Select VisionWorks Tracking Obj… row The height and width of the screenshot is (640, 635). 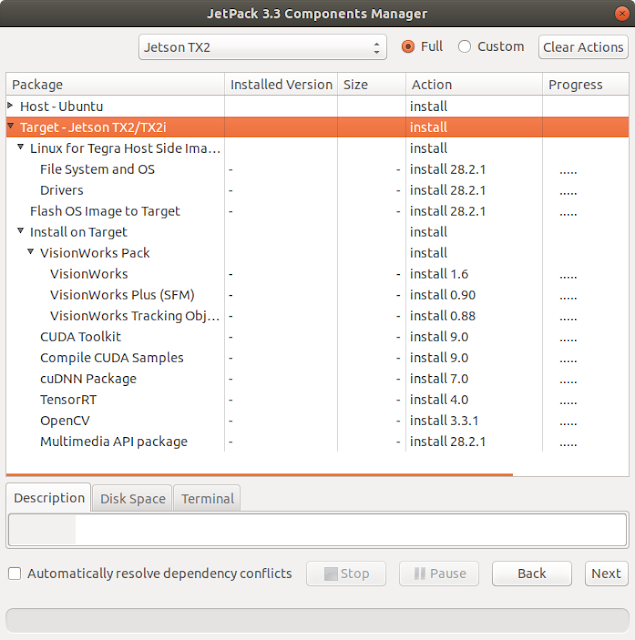pos(318,316)
